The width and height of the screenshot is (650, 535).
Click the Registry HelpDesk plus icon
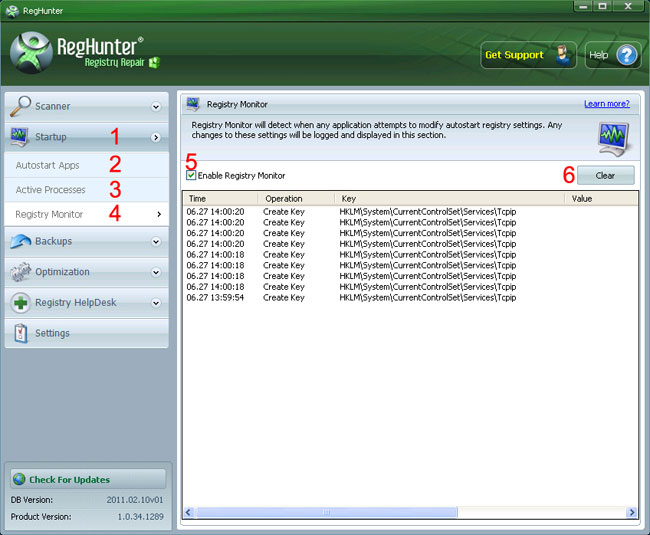21,303
